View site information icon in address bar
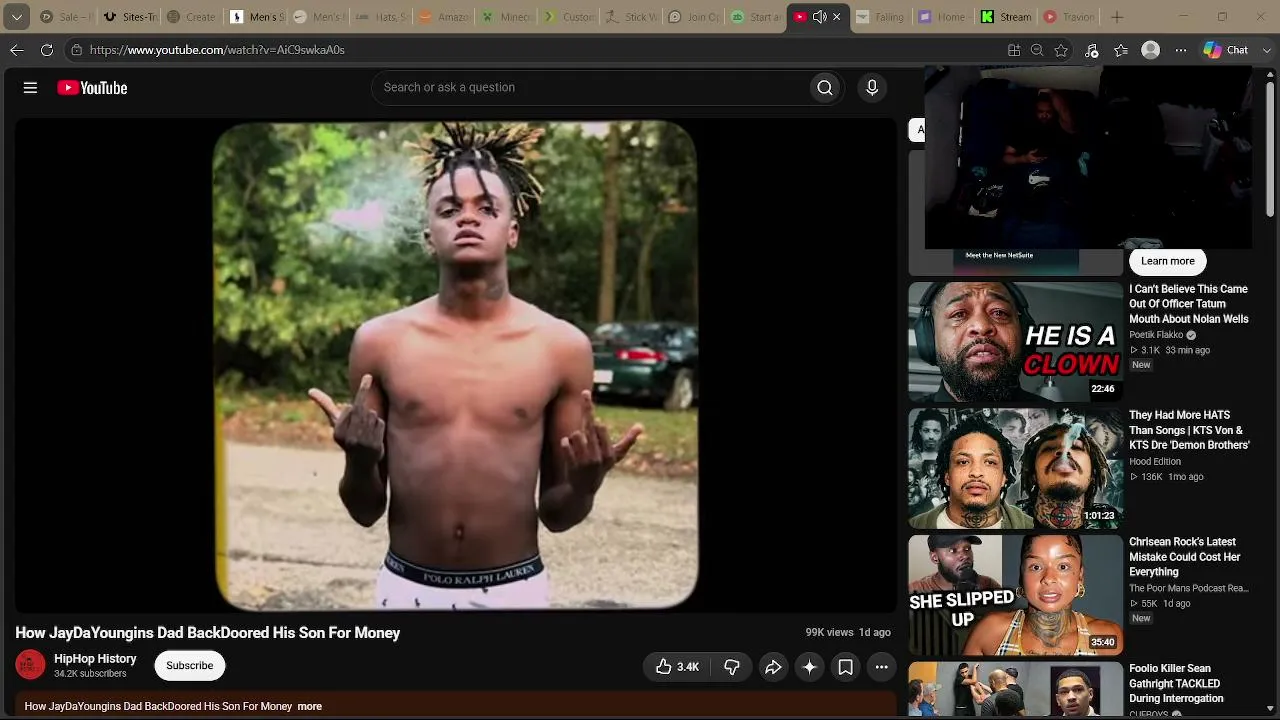 [x=76, y=50]
